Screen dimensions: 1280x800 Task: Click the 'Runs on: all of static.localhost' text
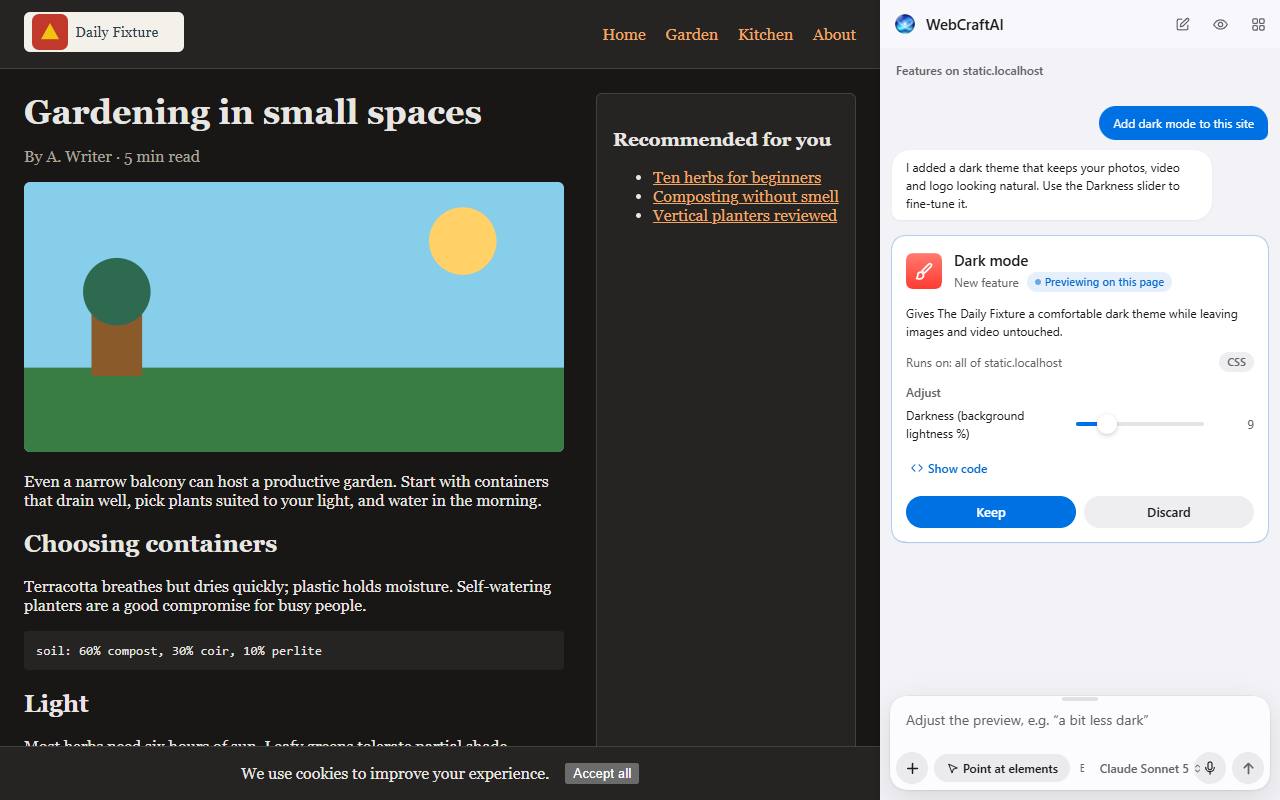[x=984, y=363]
